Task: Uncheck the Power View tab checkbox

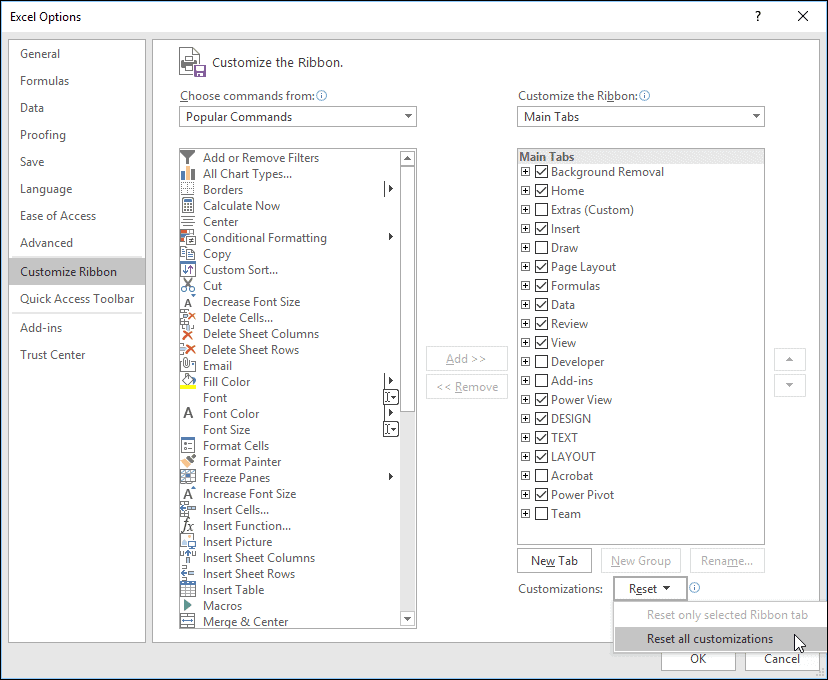Action: point(541,400)
